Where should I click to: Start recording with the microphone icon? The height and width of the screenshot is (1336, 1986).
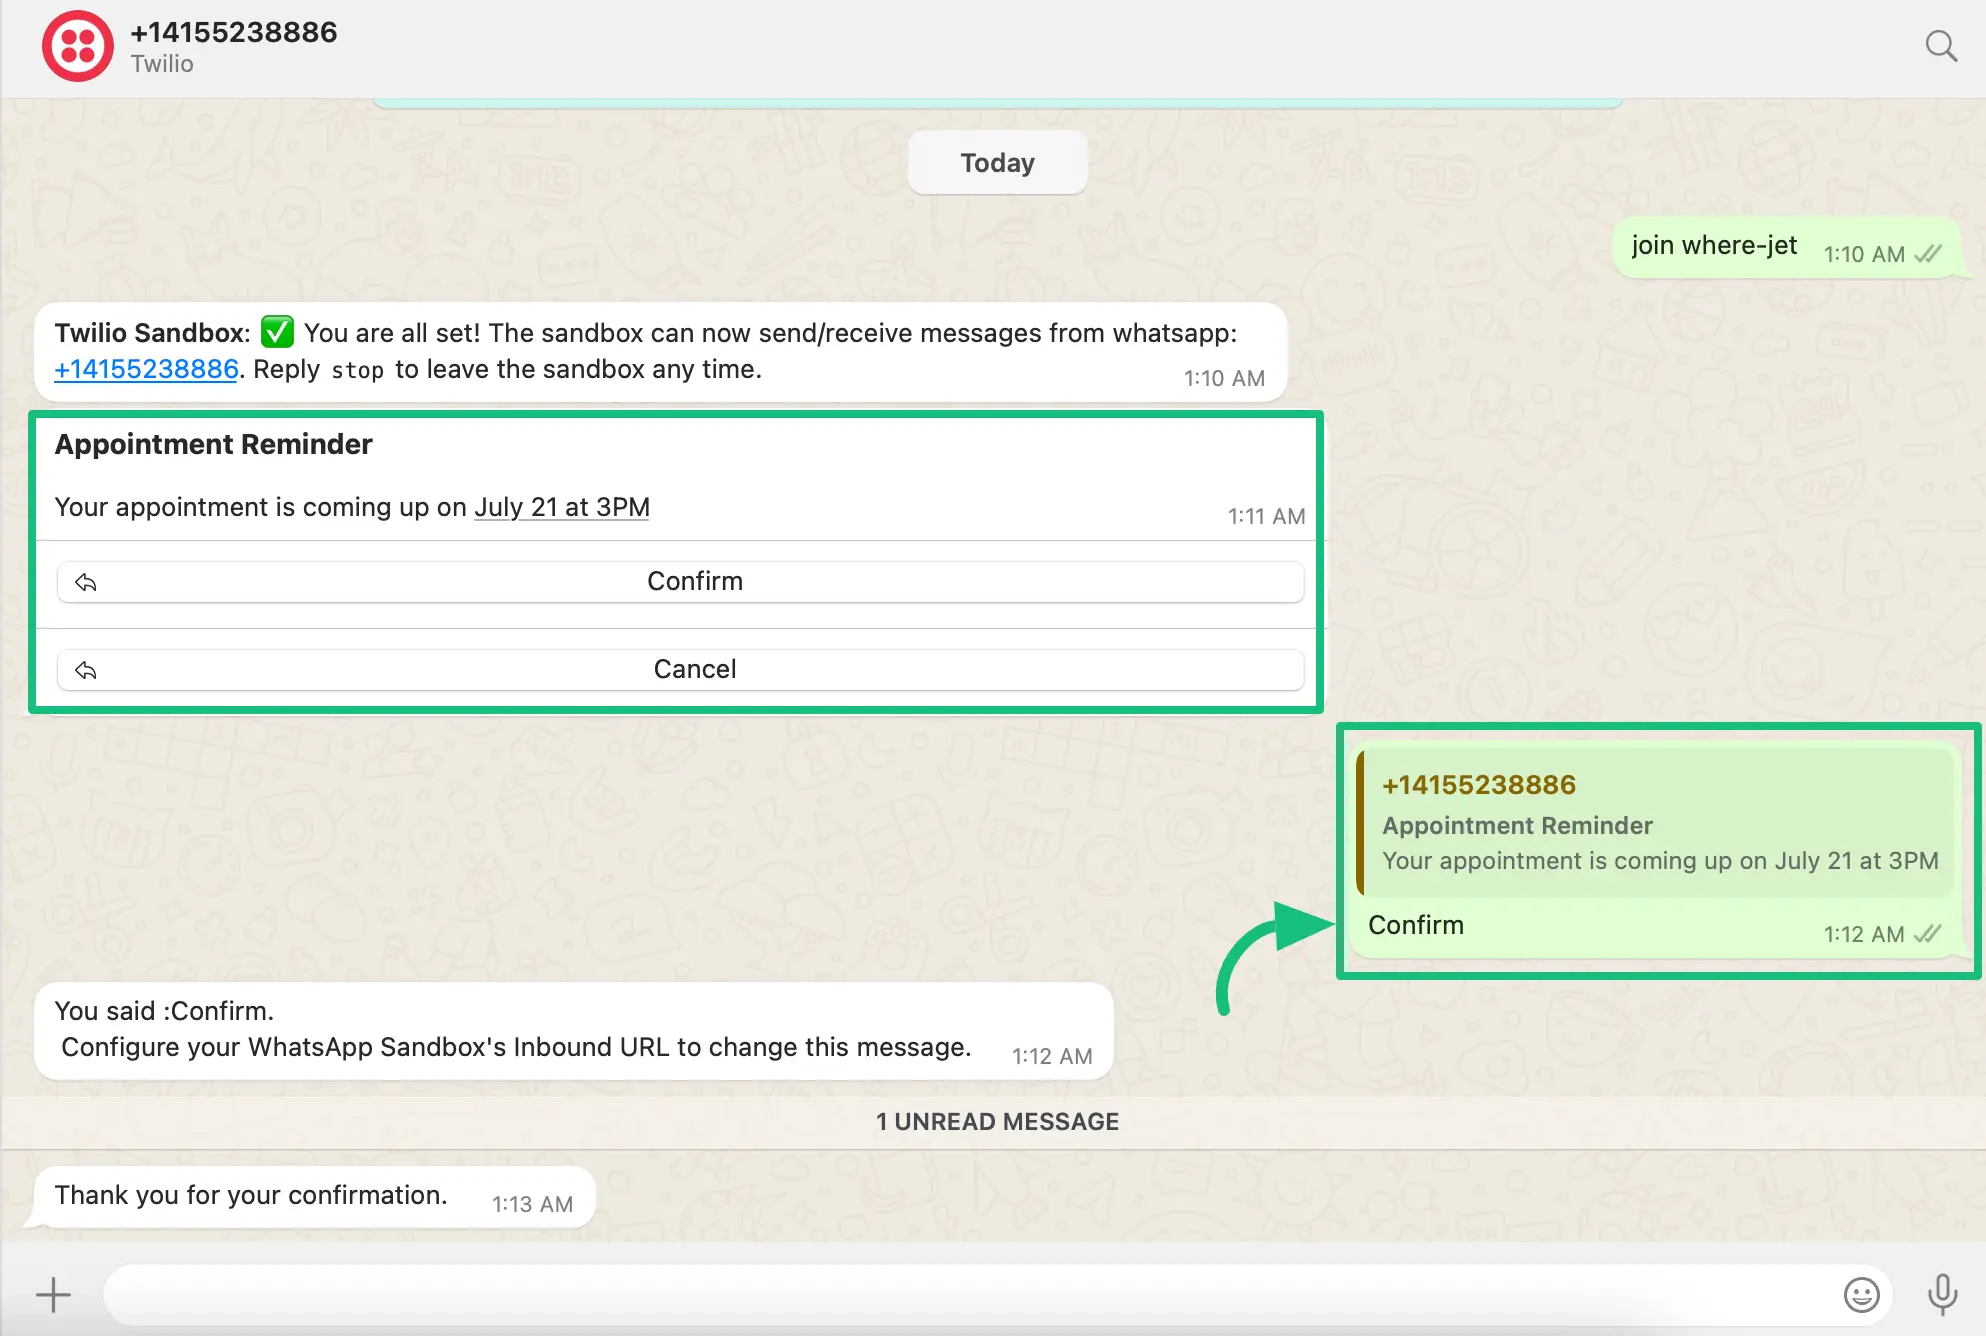click(1941, 1293)
